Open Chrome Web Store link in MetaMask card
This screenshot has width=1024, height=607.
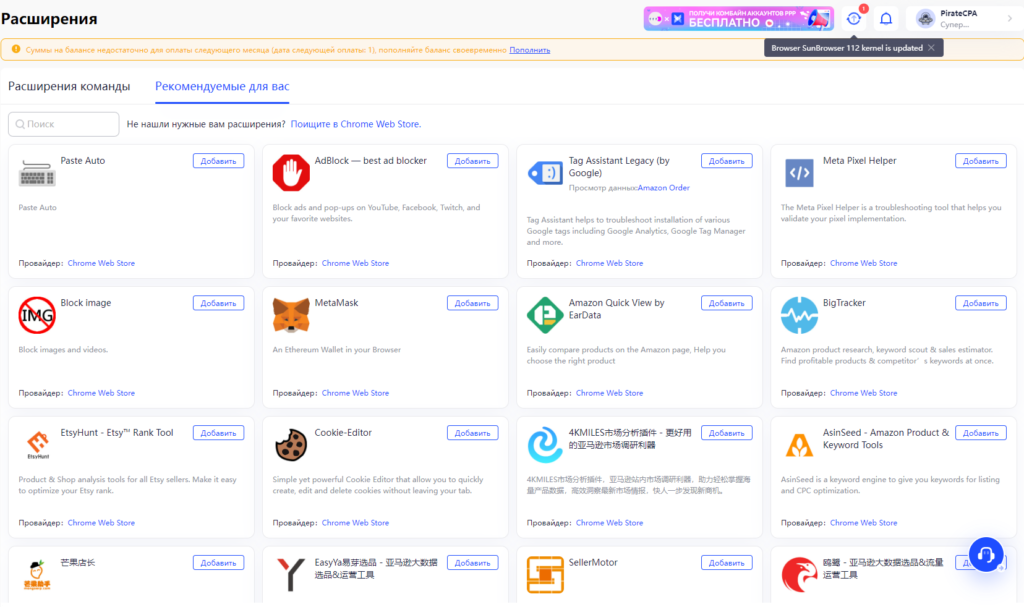click(355, 393)
